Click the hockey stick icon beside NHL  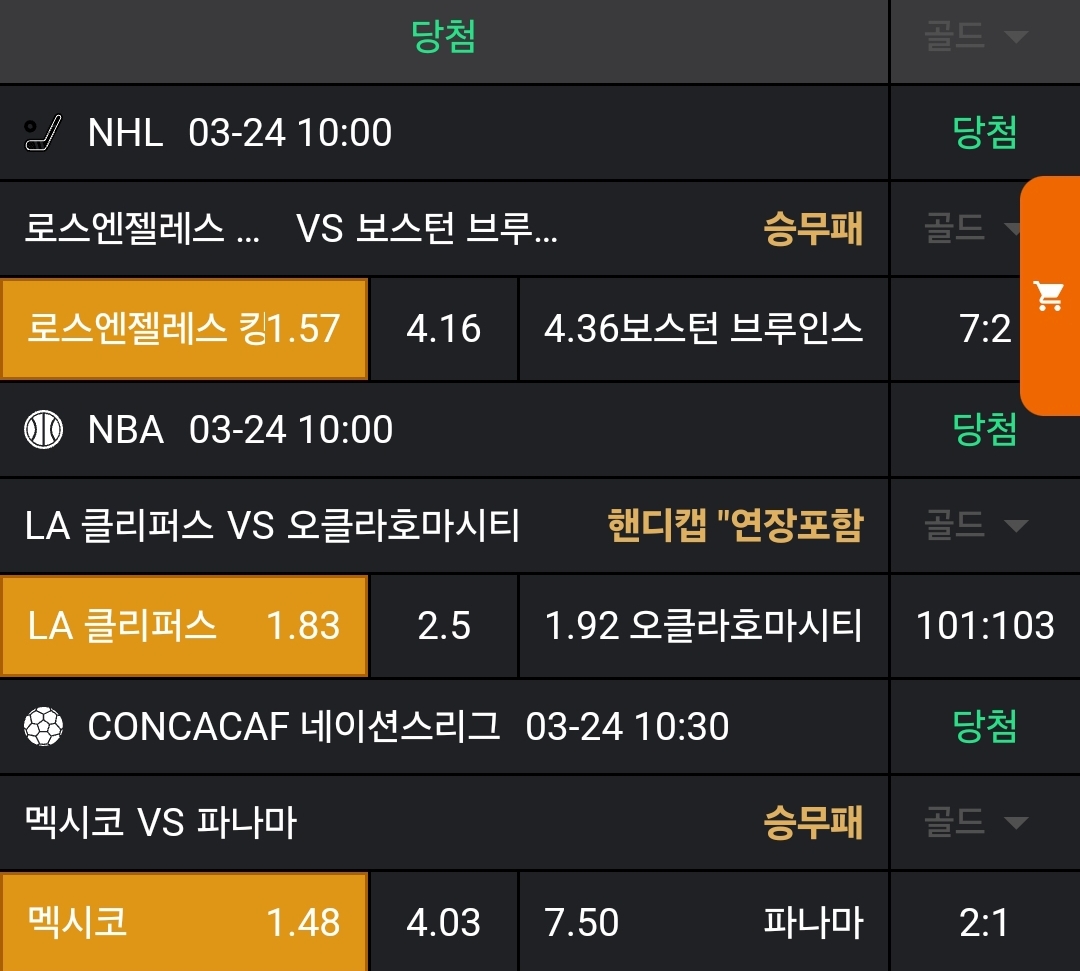tap(43, 133)
